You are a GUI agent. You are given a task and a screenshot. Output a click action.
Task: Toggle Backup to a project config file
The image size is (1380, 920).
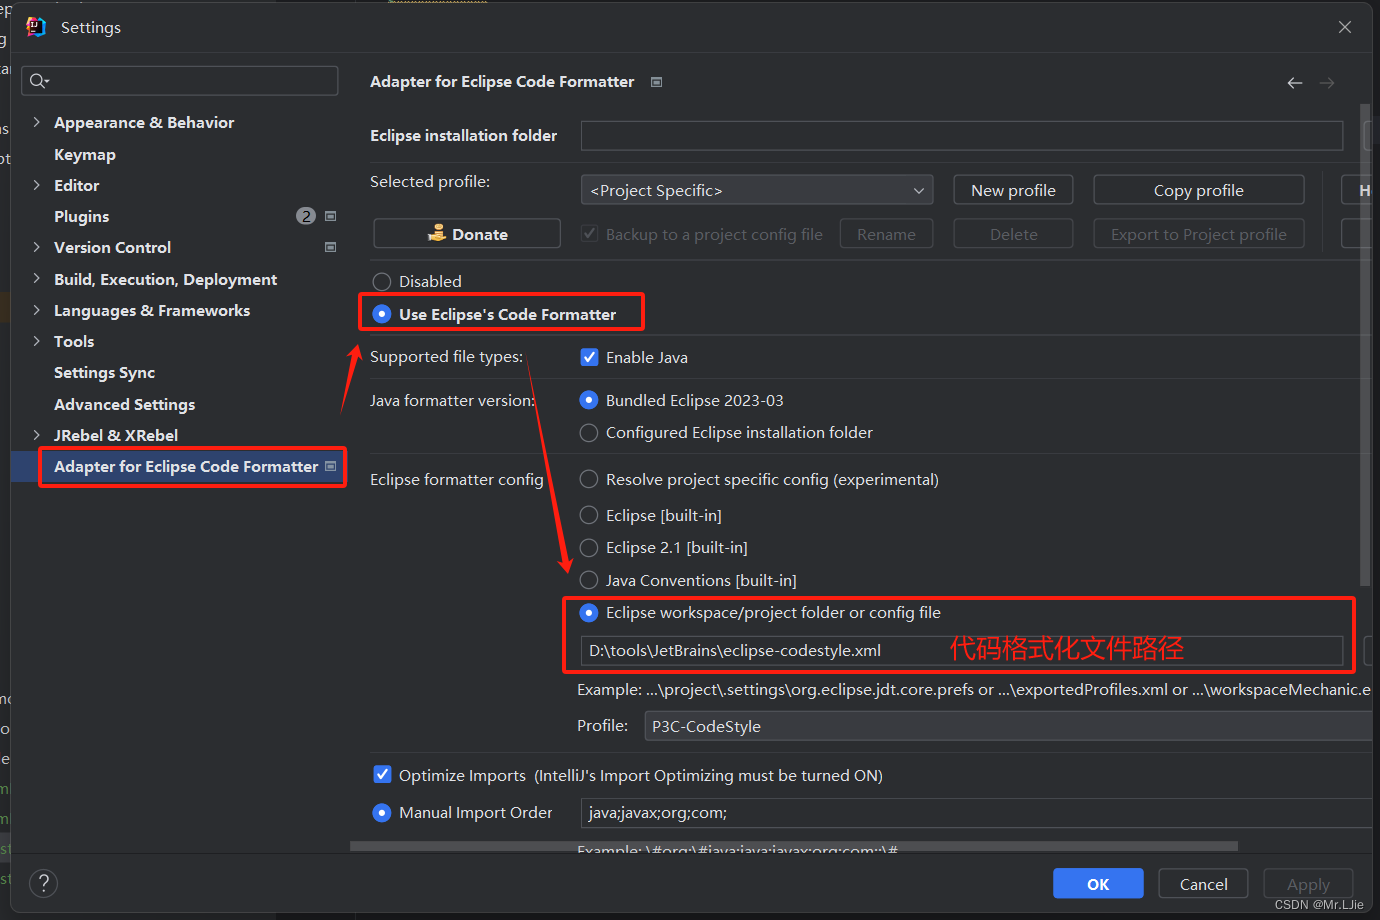590,234
